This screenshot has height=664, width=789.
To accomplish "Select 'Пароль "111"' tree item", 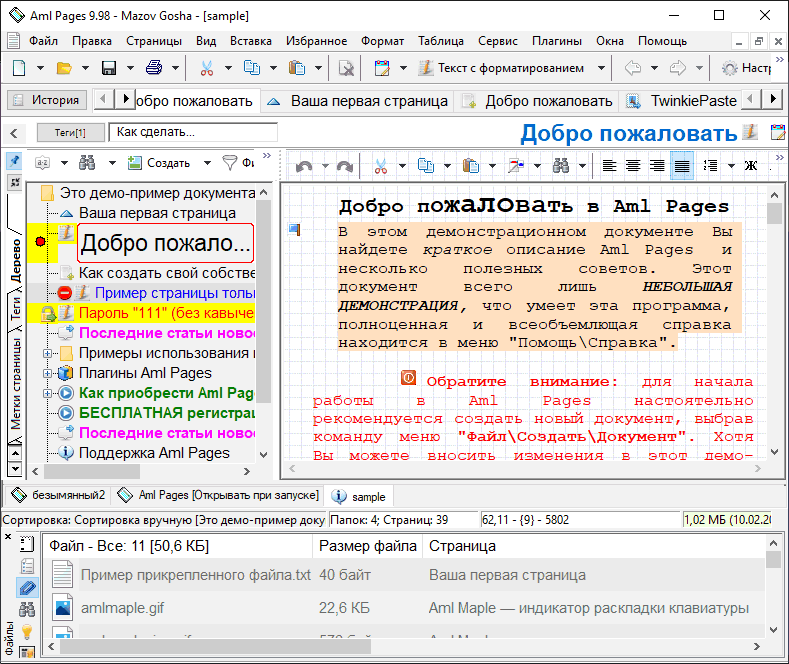I will [166, 313].
